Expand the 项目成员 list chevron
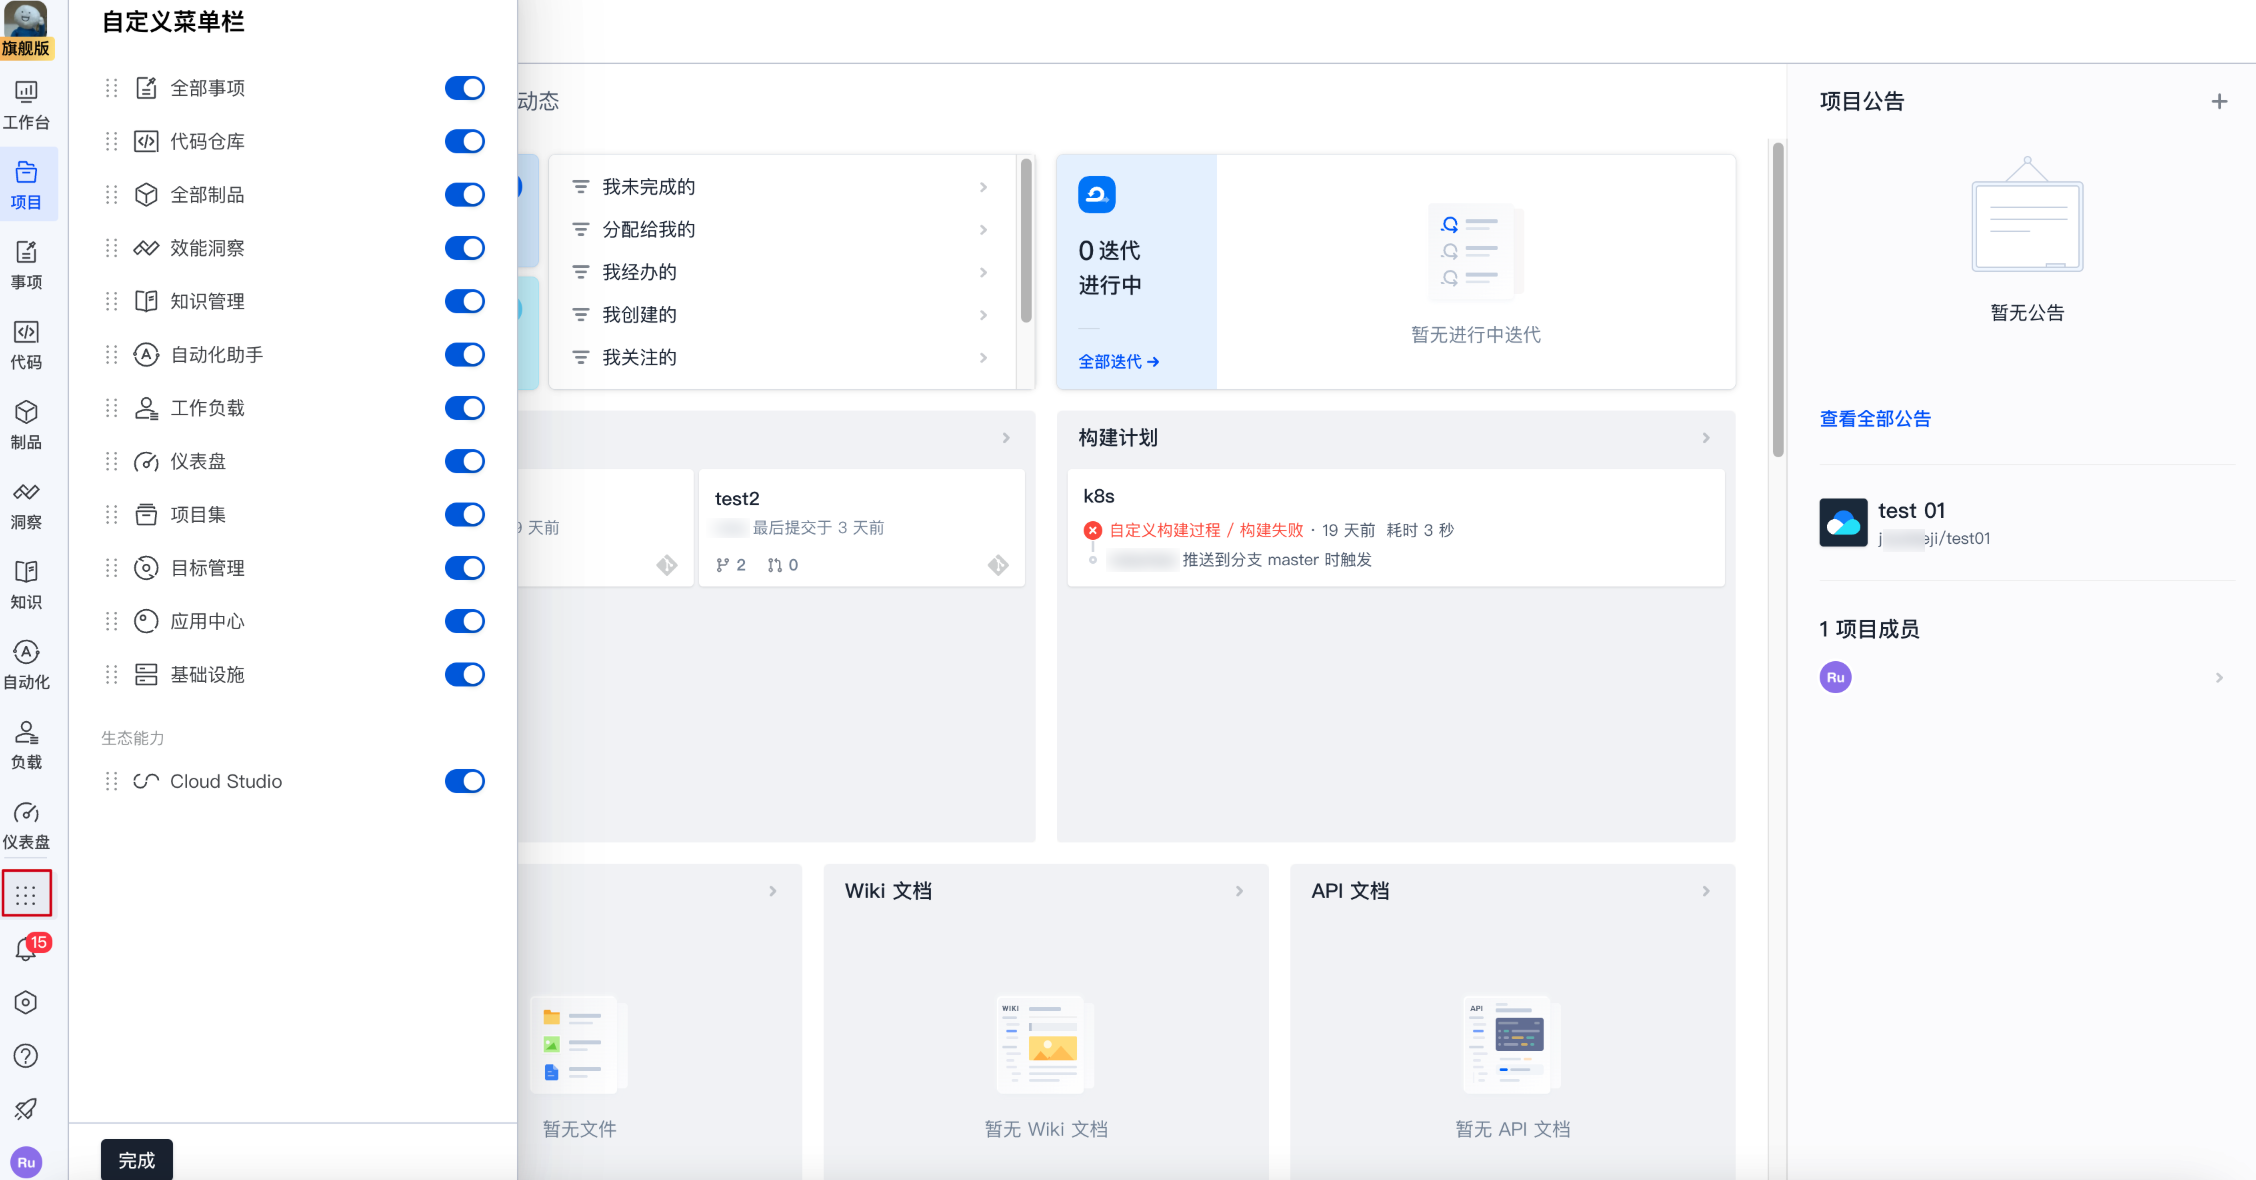Image resolution: width=2256 pixels, height=1180 pixels. pyautogui.click(x=2219, y=678)
